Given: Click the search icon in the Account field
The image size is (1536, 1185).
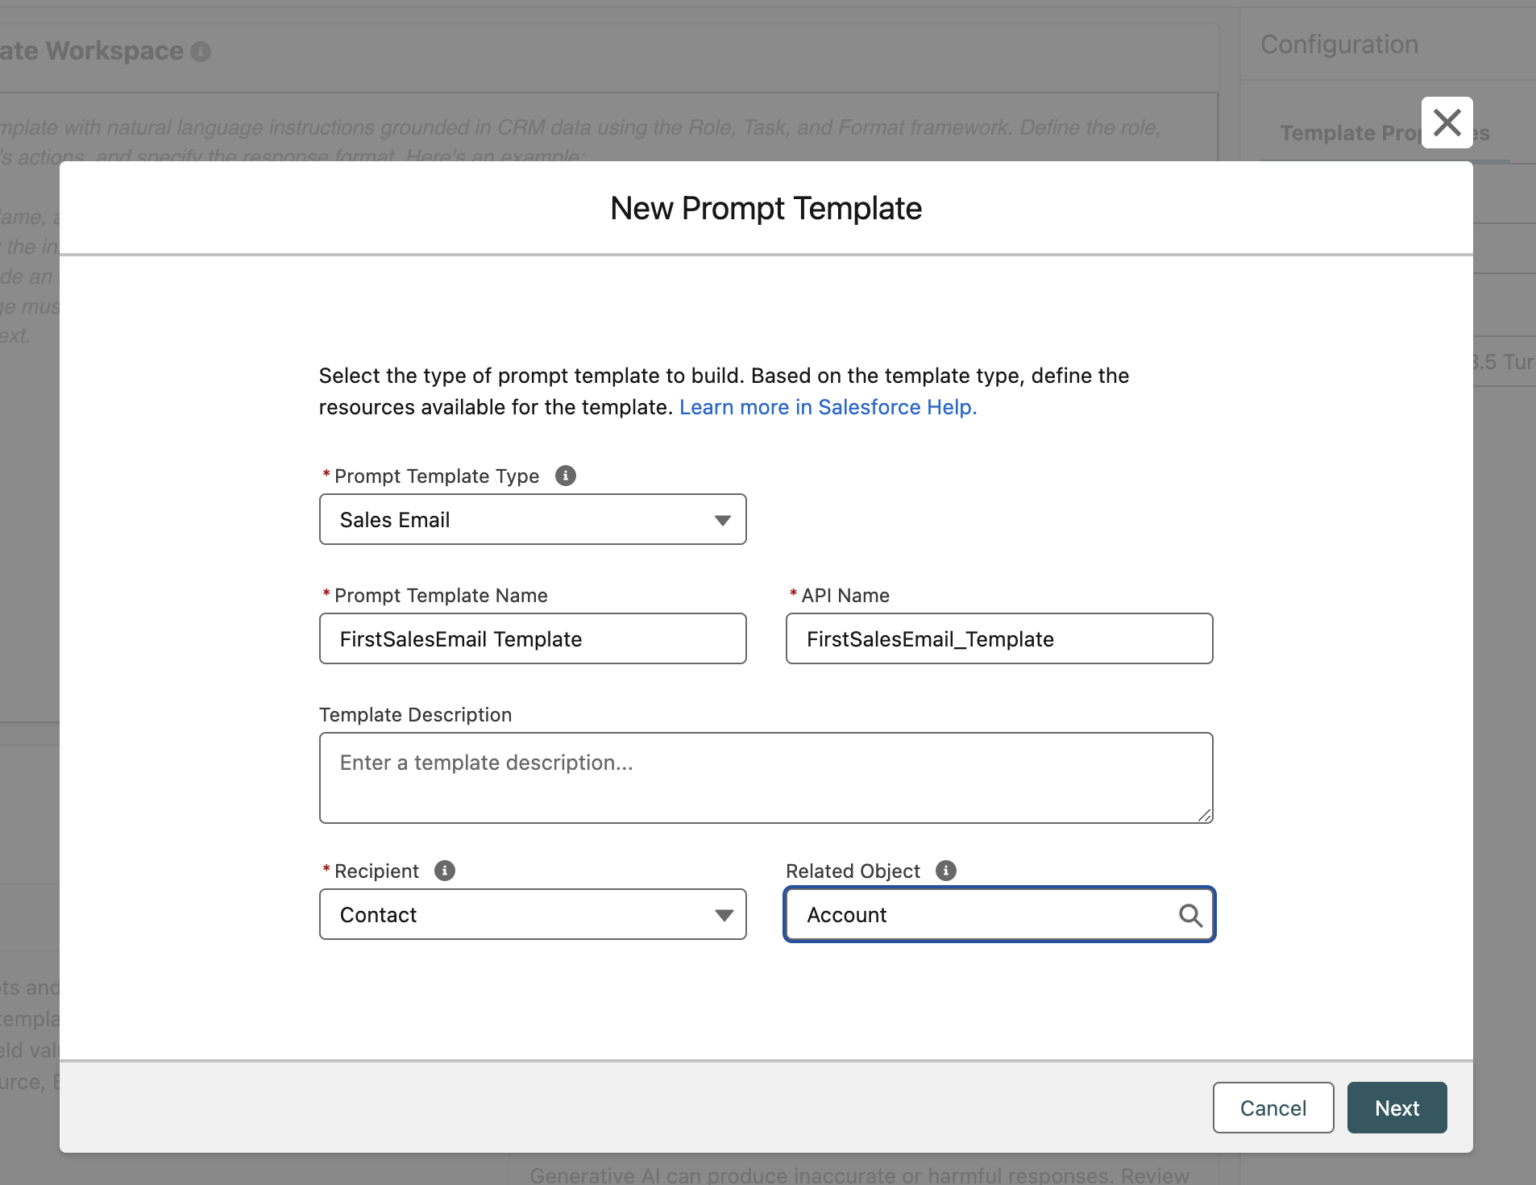Looking at the screenshot, I should (1190, 915).
